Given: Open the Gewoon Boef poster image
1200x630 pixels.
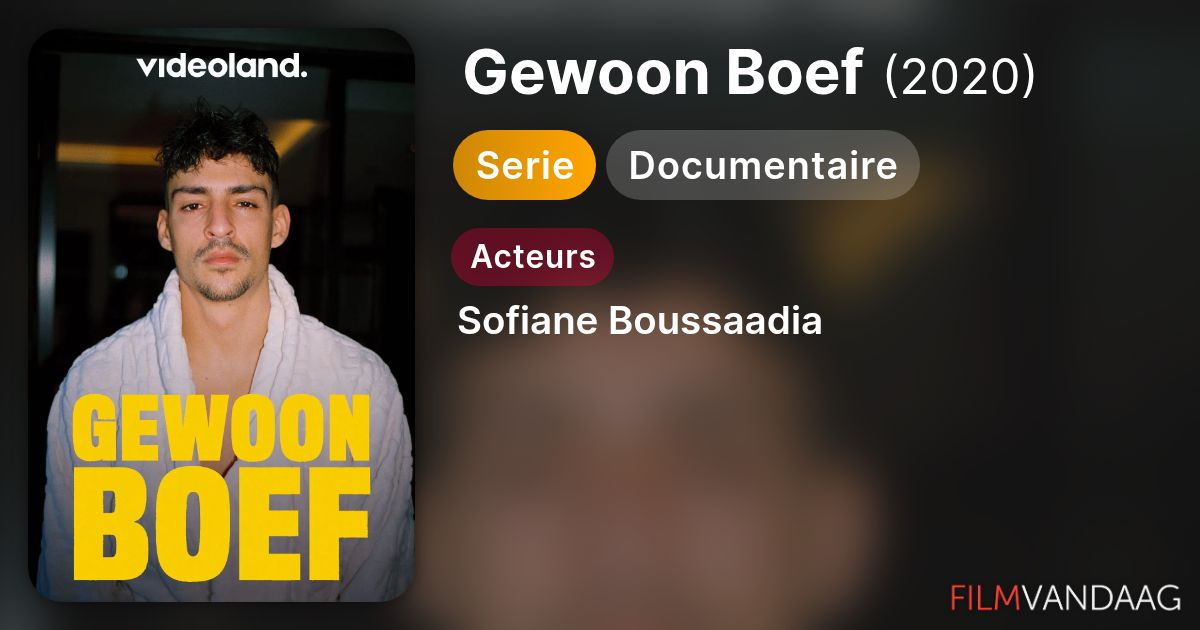Looking at the screenshot, I should coord(221,315).
